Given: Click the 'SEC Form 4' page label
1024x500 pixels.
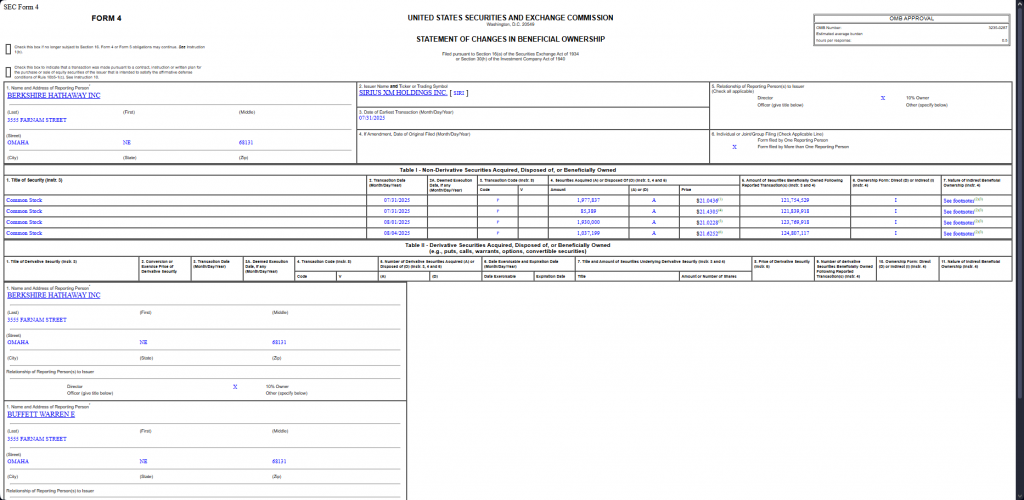Looking at the screenshot, I should click(x=21, y=6).
